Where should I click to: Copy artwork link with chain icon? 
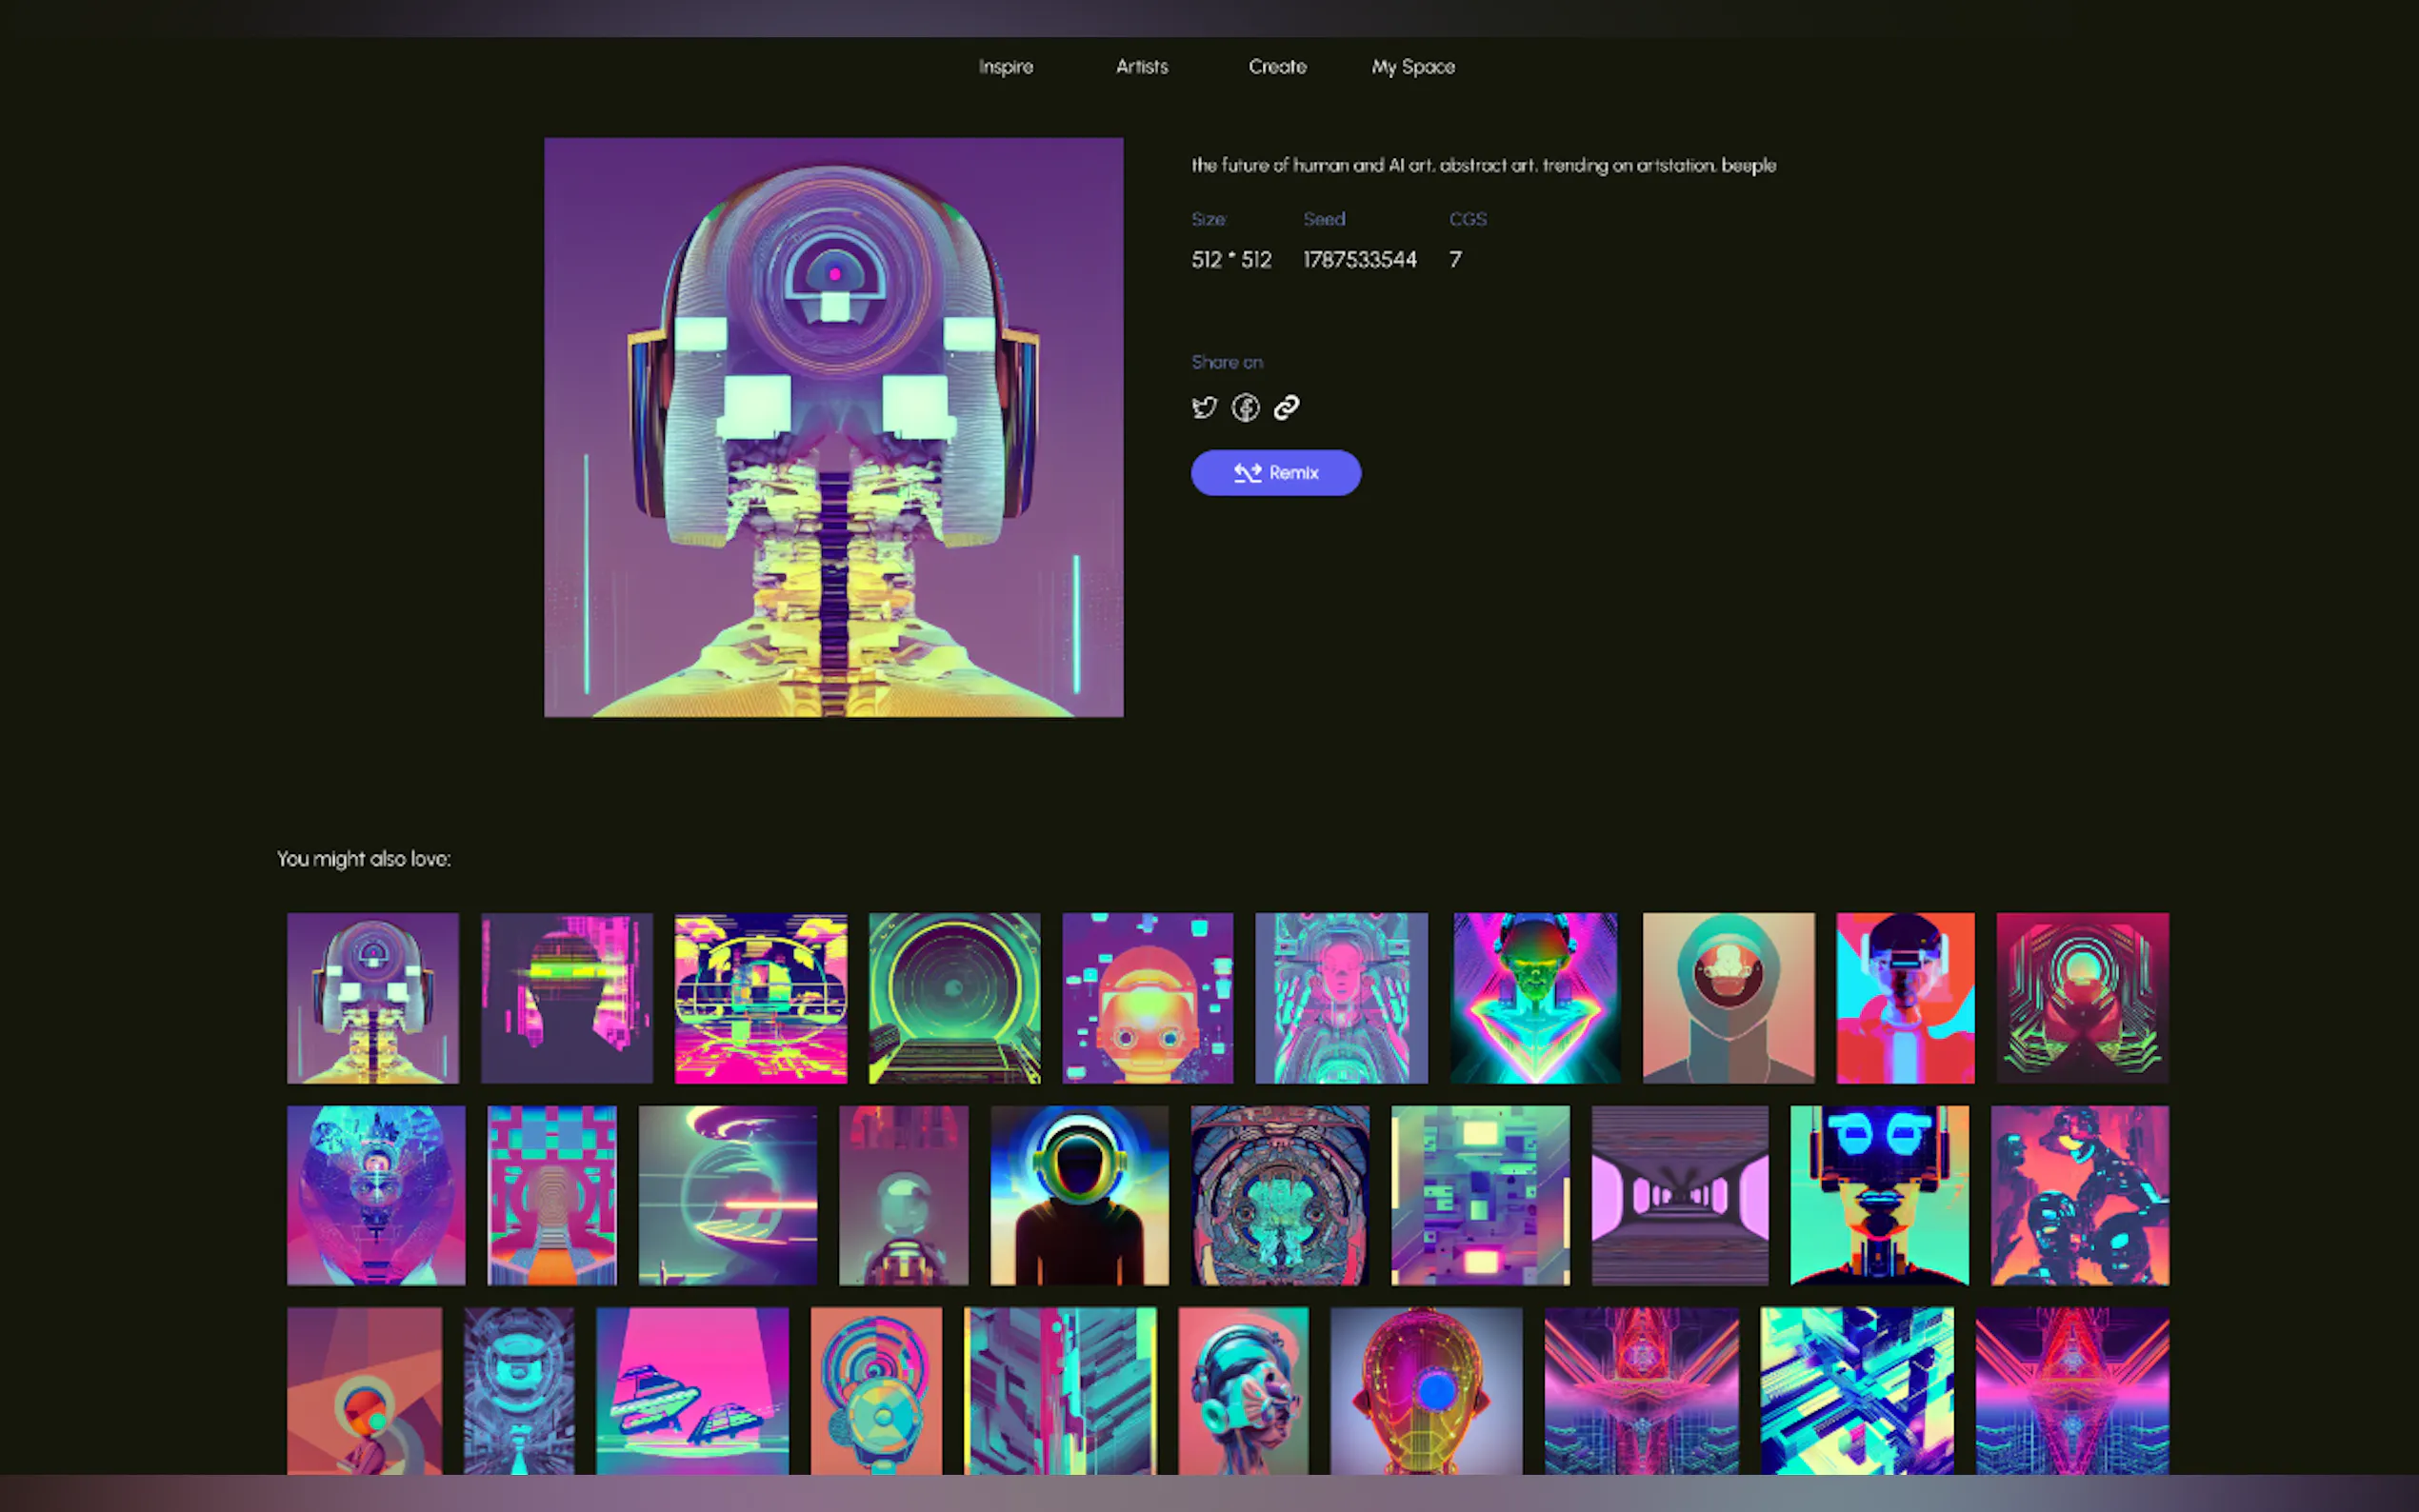[x=1286, y=407]
